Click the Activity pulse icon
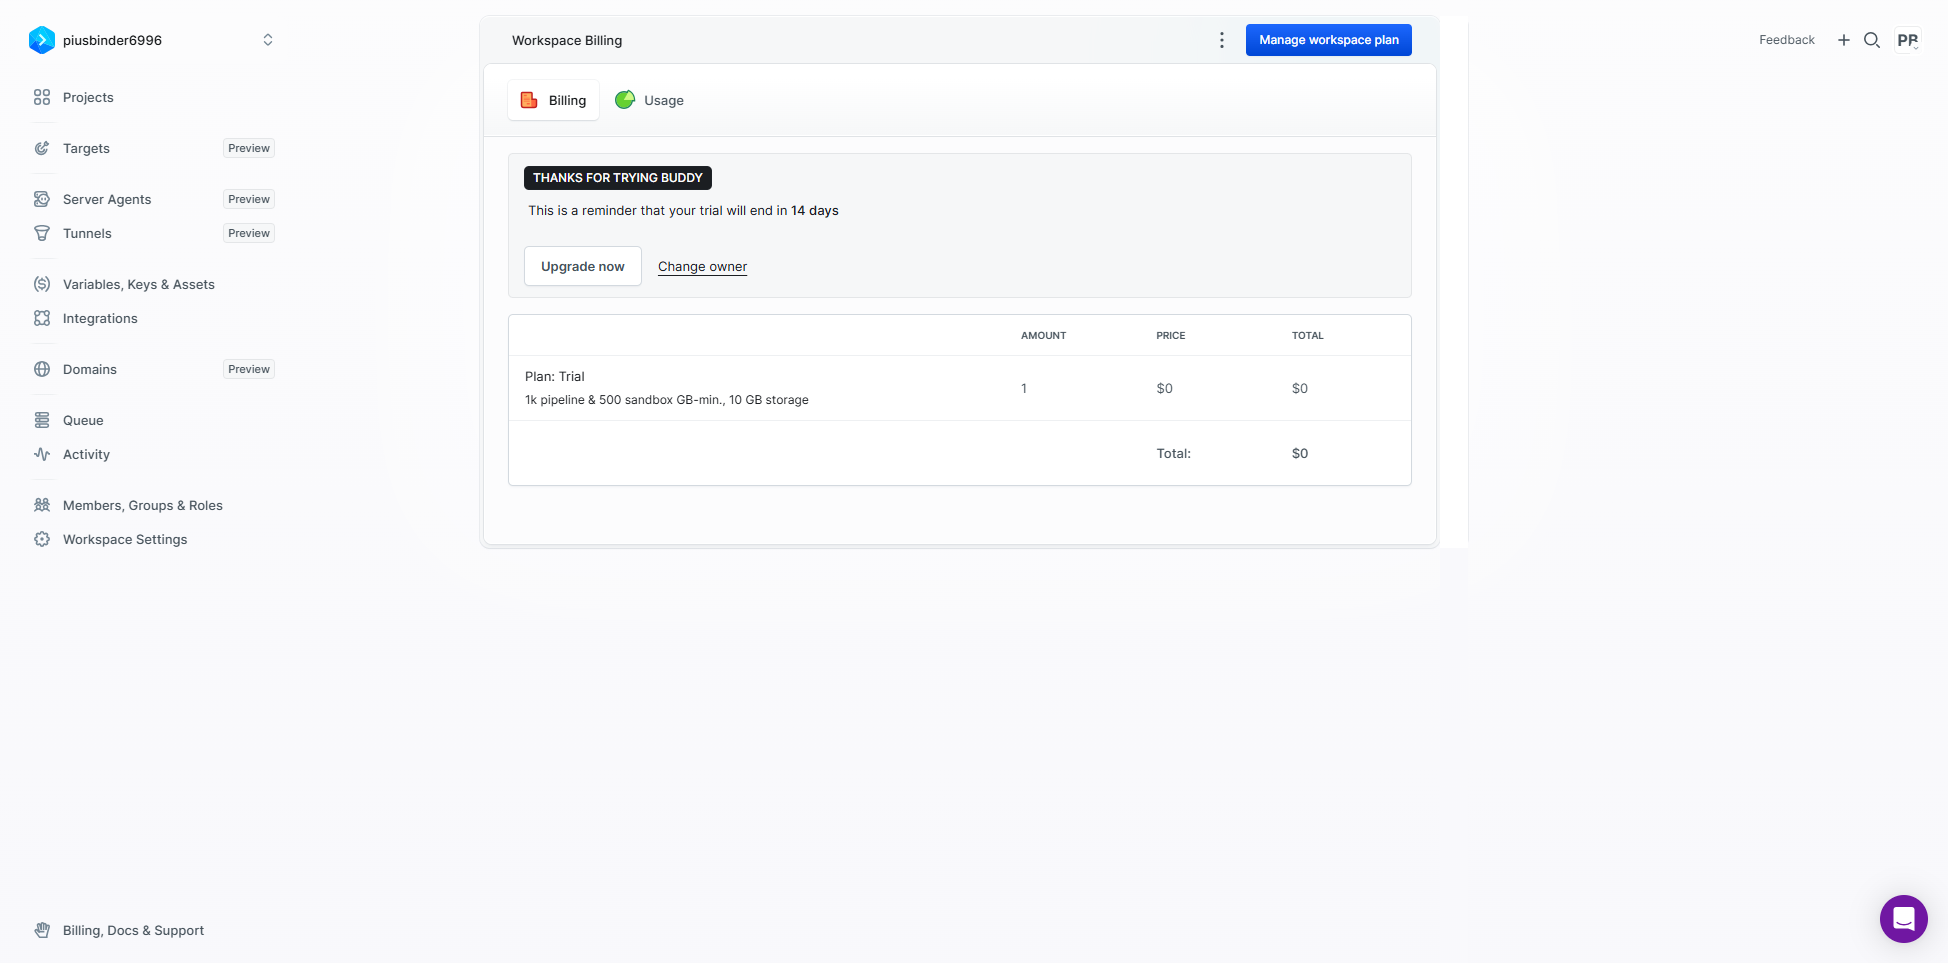This screenshot has height=963, width=1948. point(42,454)
